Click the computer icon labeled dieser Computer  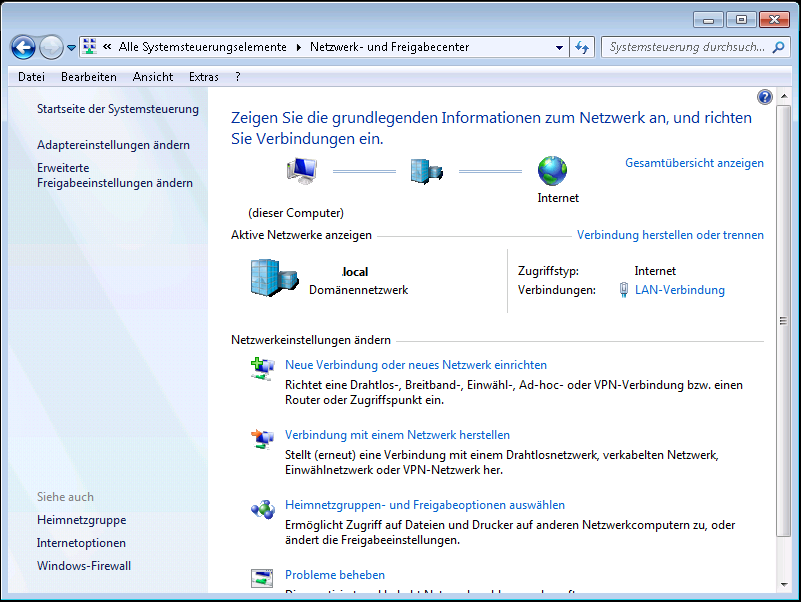301,171
